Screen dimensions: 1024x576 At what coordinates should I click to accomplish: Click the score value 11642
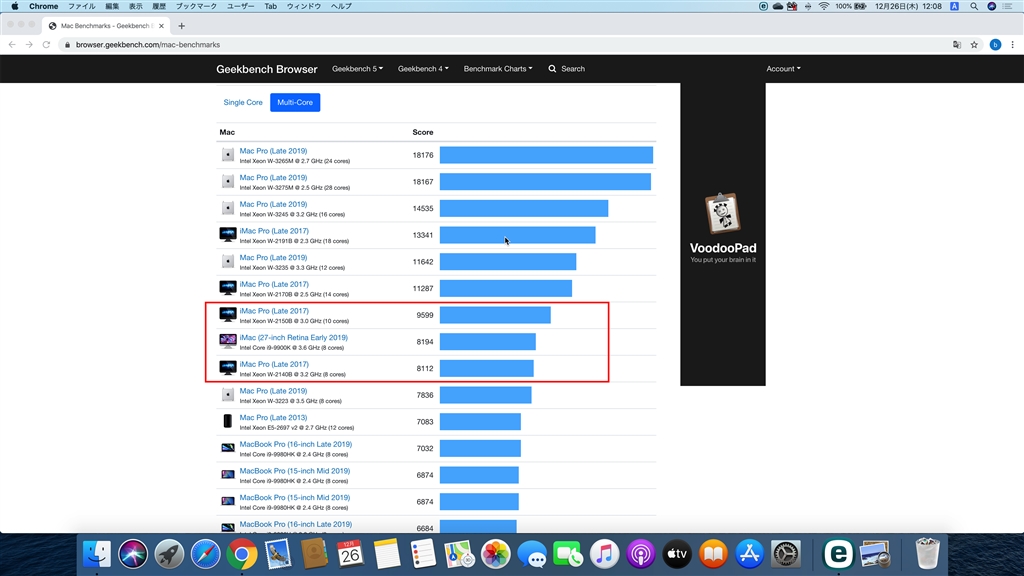[423, 262]
